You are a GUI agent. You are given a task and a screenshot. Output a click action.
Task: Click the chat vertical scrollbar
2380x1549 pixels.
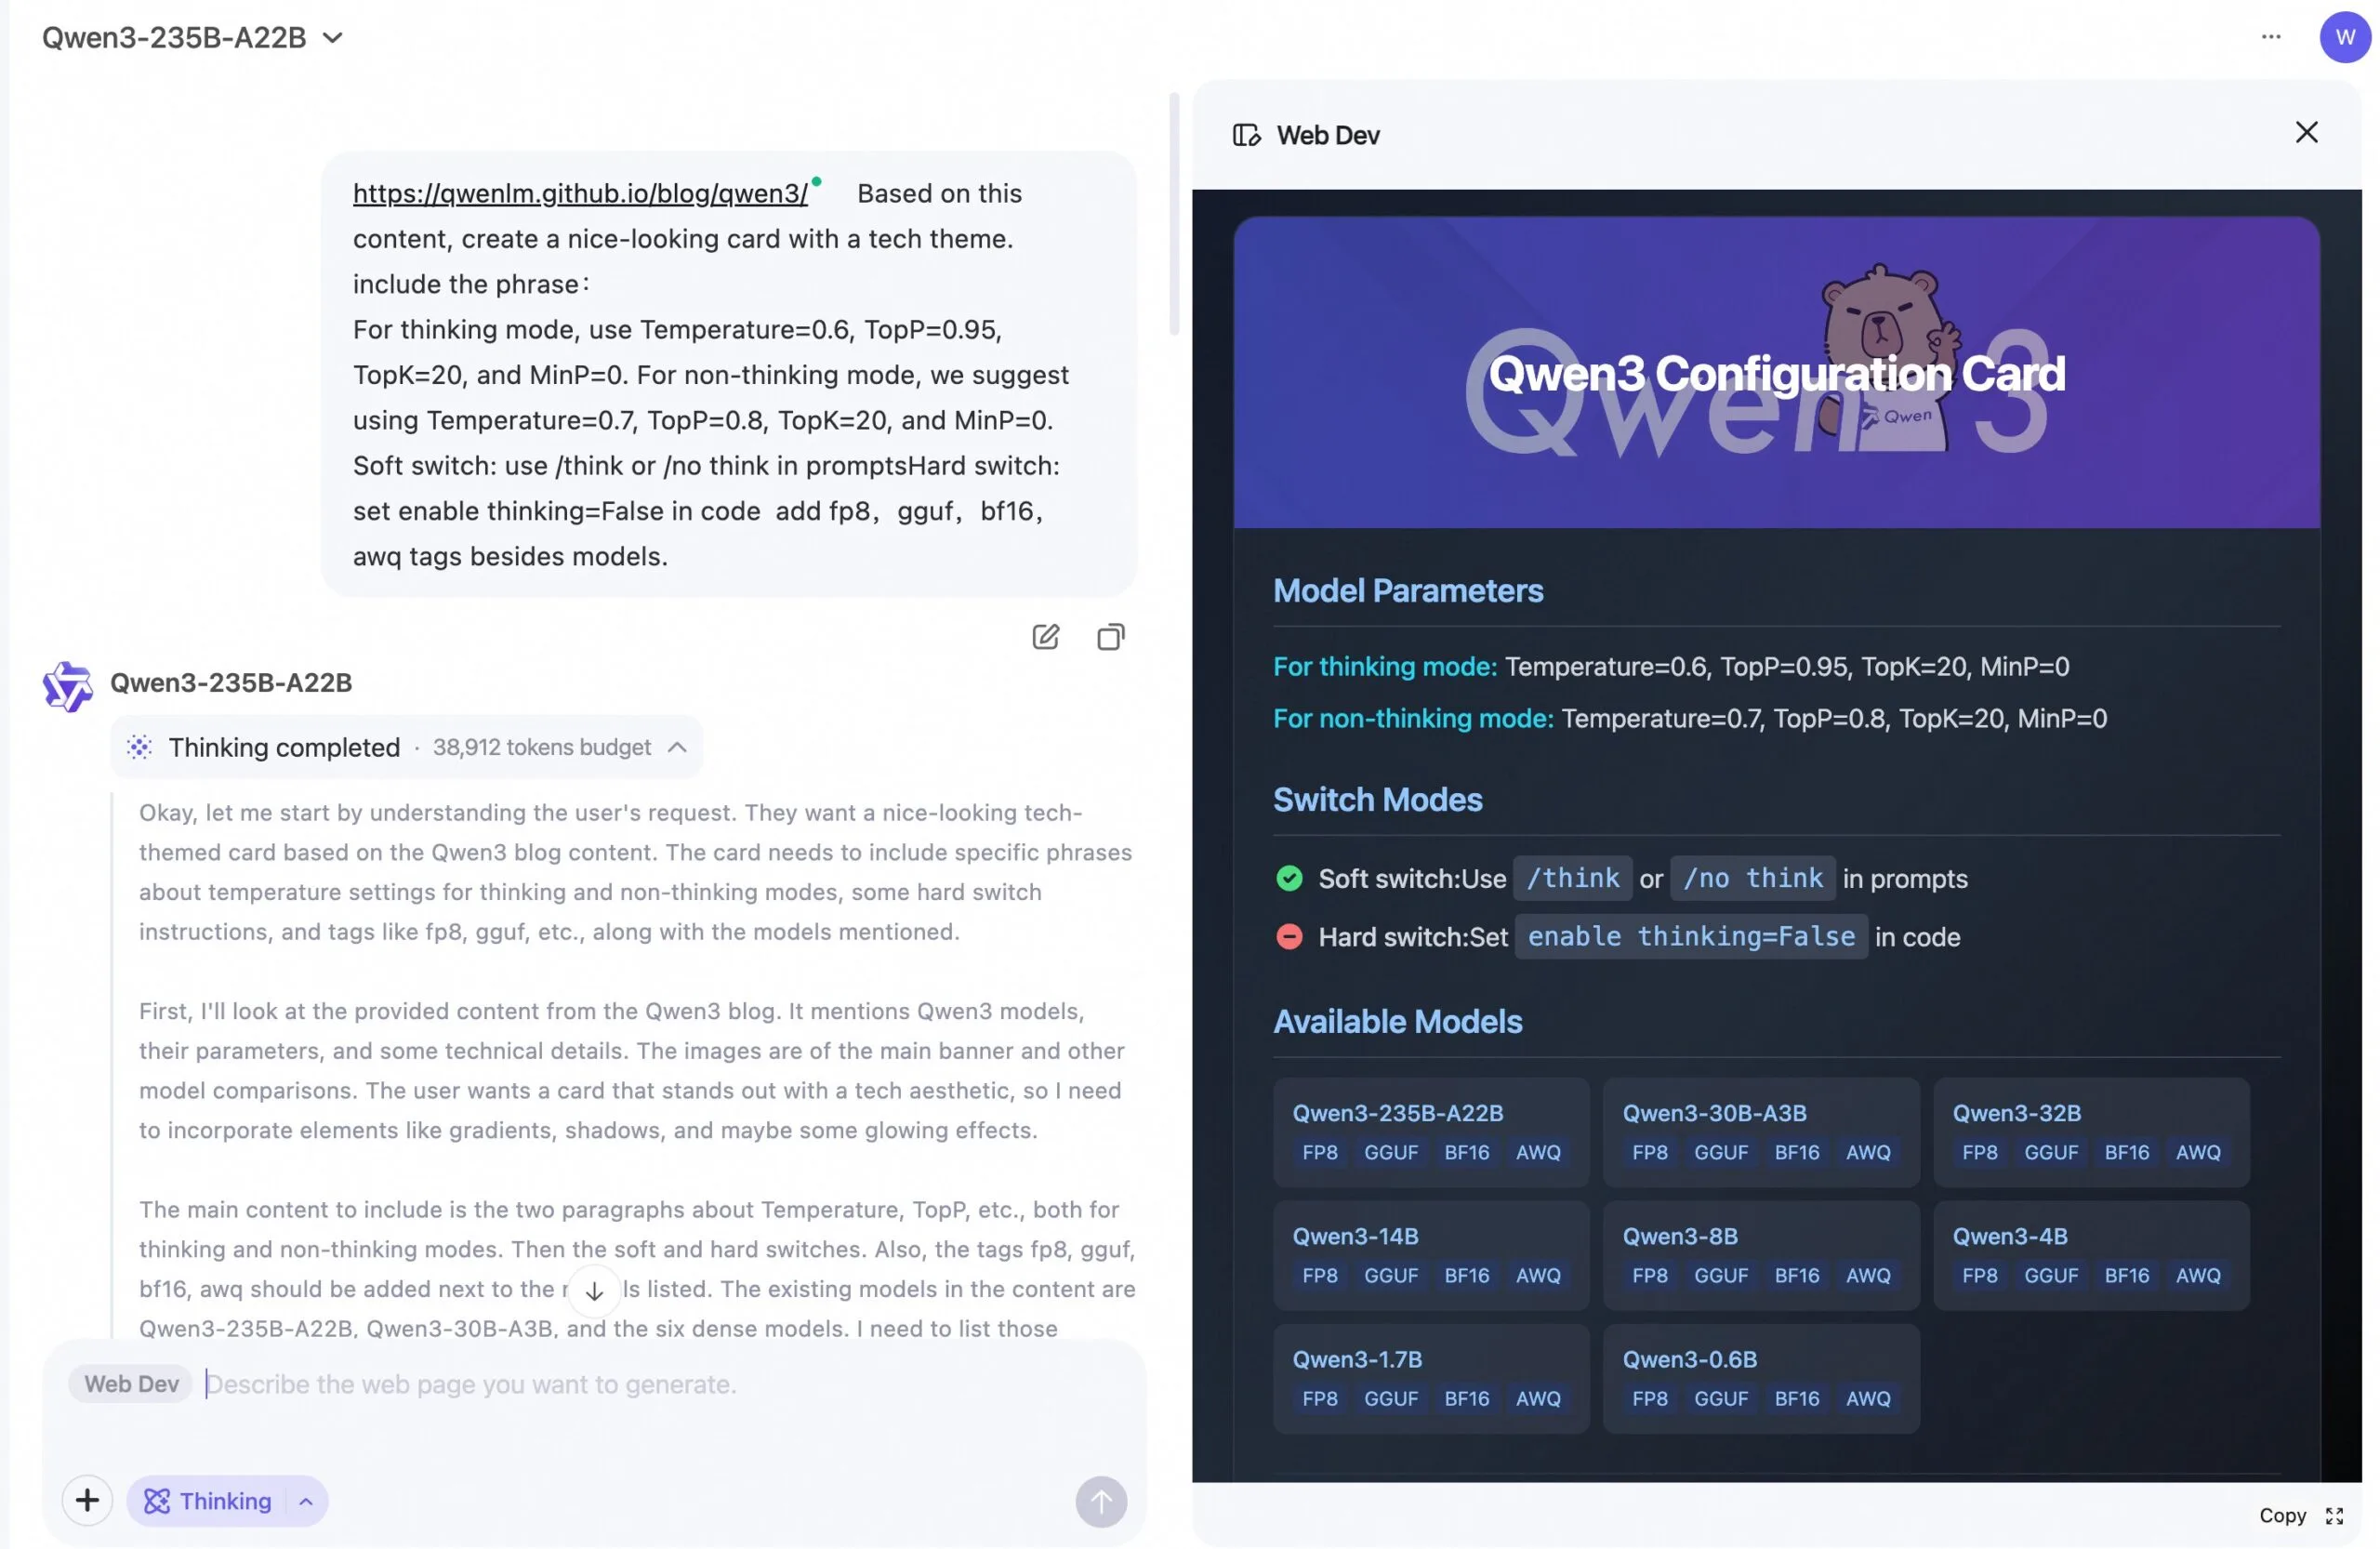point(1174,213)
